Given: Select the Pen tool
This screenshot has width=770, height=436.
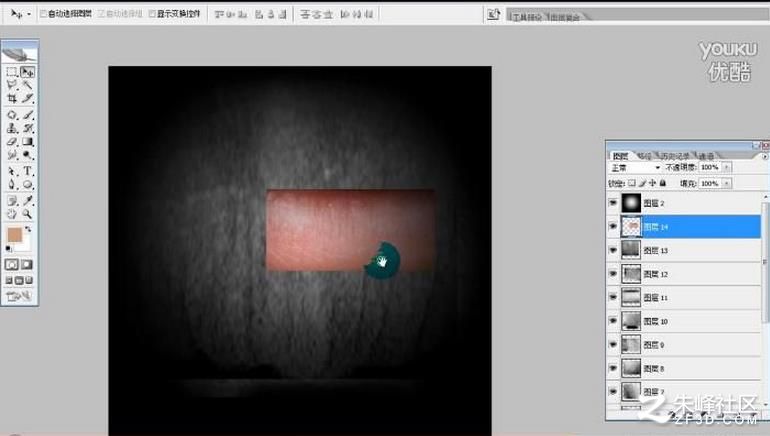Looking at the screenshot, I should [12, 184].
